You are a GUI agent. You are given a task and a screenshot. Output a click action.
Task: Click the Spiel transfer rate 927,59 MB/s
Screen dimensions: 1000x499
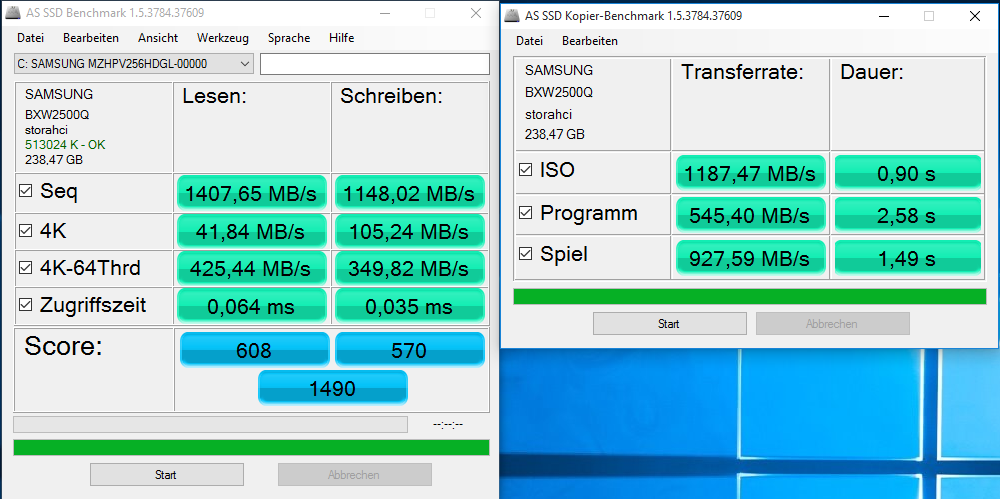pyautogui.click(x=751, y=258)
